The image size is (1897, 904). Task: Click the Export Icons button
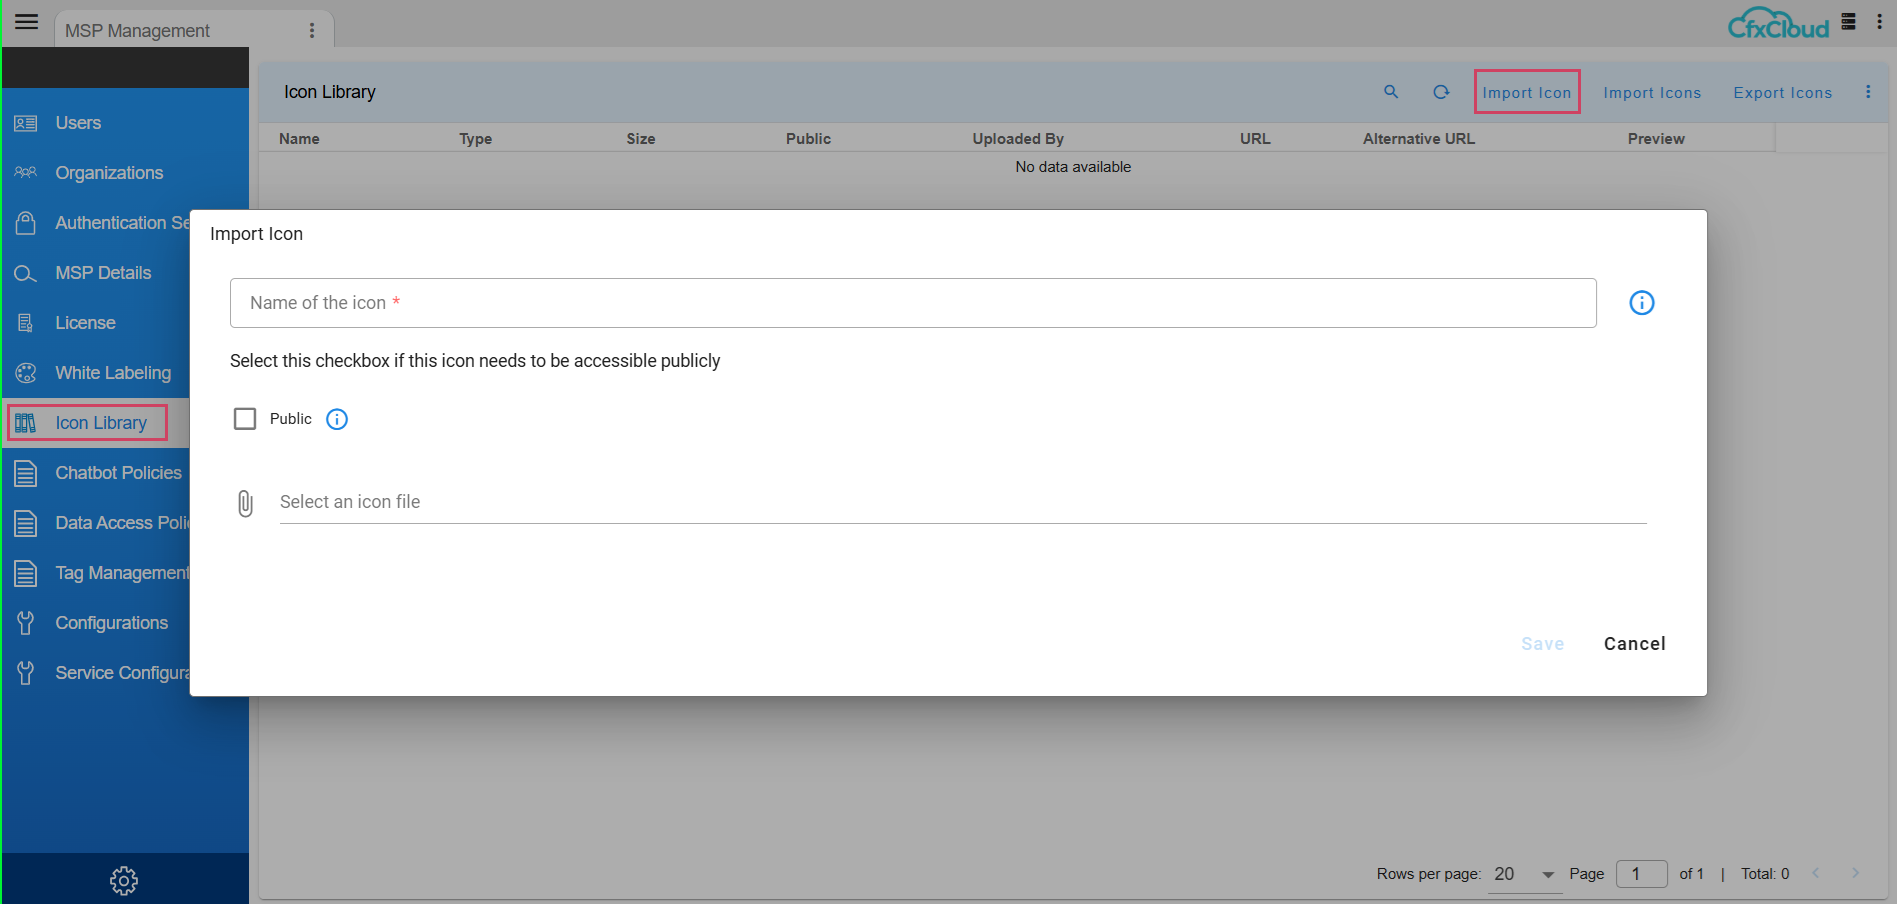[x=1782, y=93]
